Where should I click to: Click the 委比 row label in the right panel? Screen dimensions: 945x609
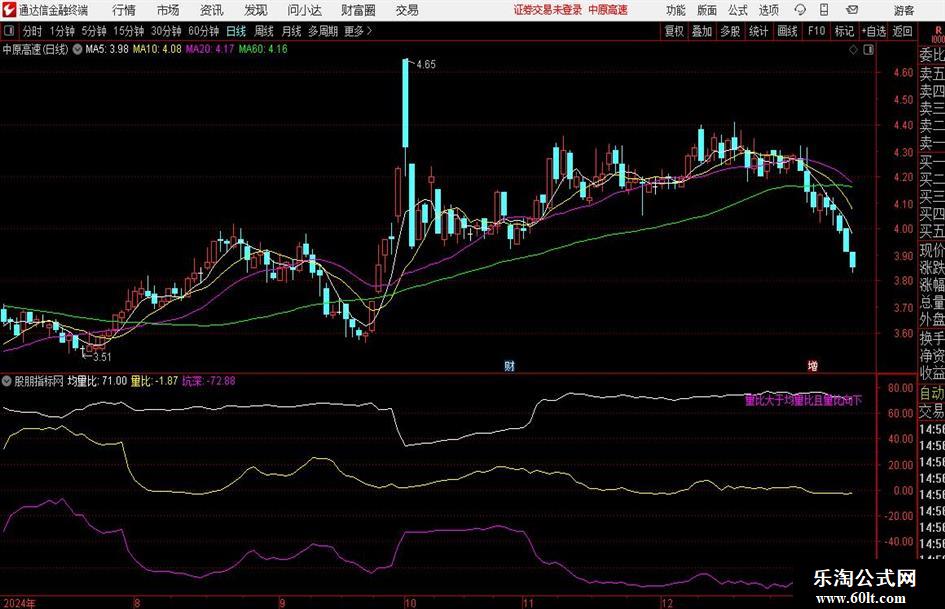point(932,55)
